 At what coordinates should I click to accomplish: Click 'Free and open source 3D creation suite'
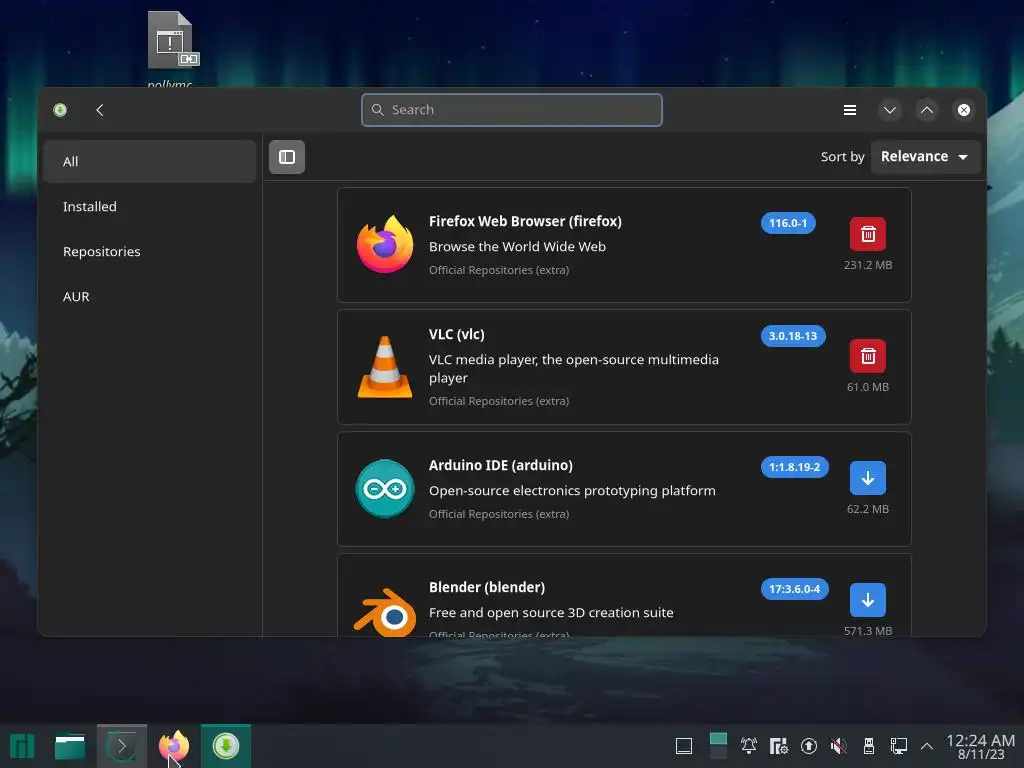pyautogui.click(x=551, y=613)
